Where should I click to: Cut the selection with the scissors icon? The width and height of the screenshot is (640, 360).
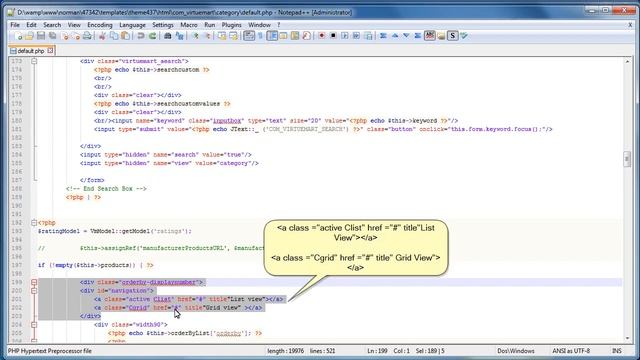(102, 36)
